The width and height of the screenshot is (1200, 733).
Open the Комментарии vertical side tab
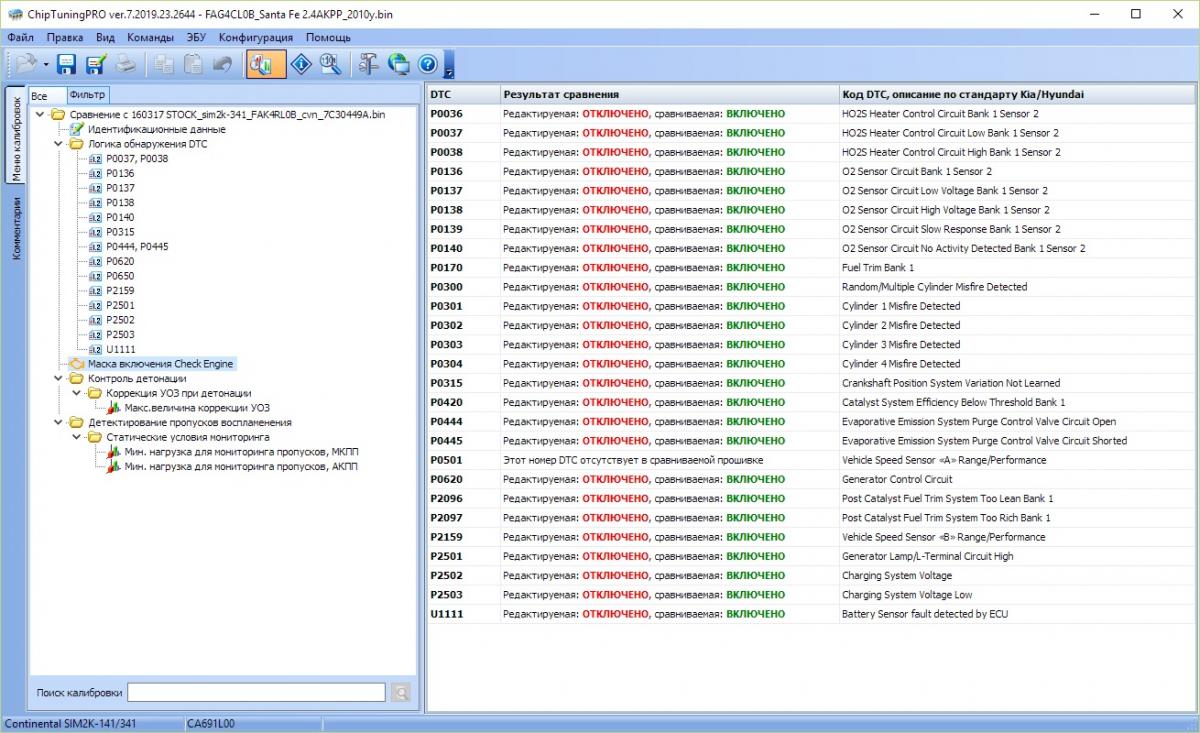coord(17,228)
